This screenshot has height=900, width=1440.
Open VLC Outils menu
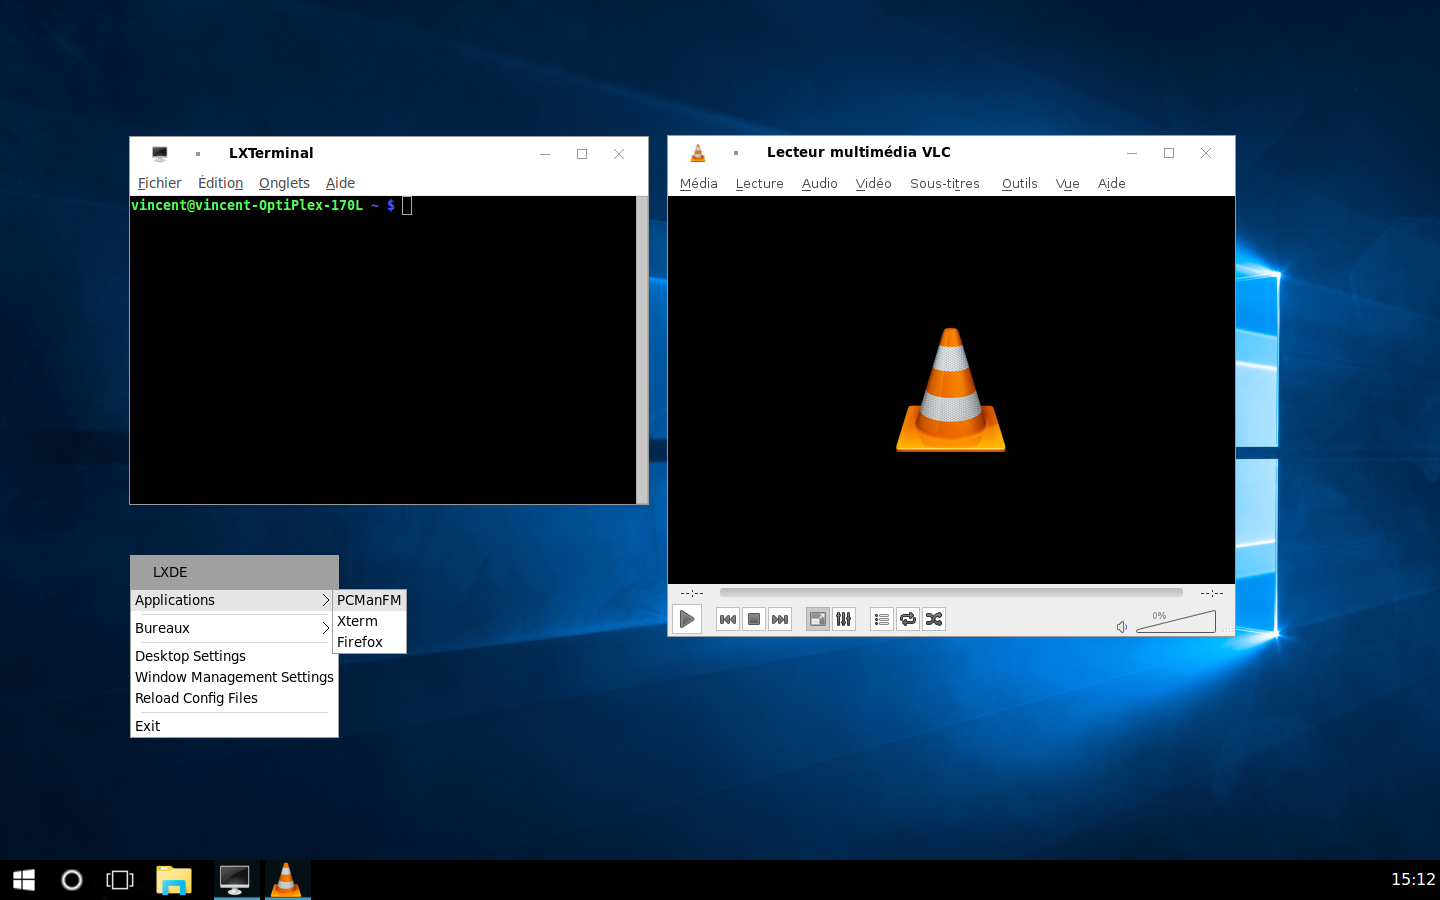[x=1020, y=183]
